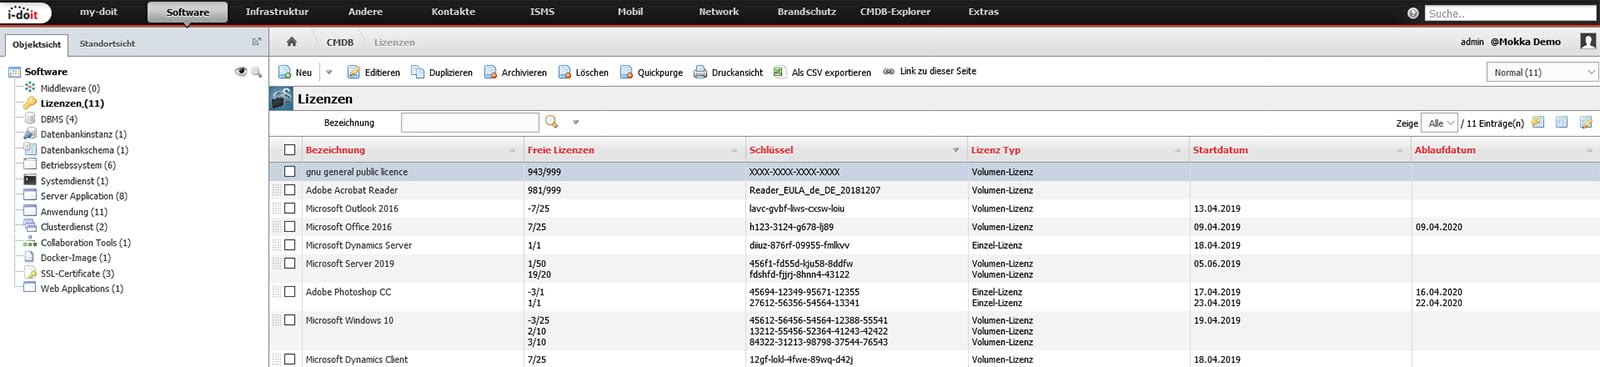
Task: Delete selection with Löschen icon
Action: click(565, 72)
